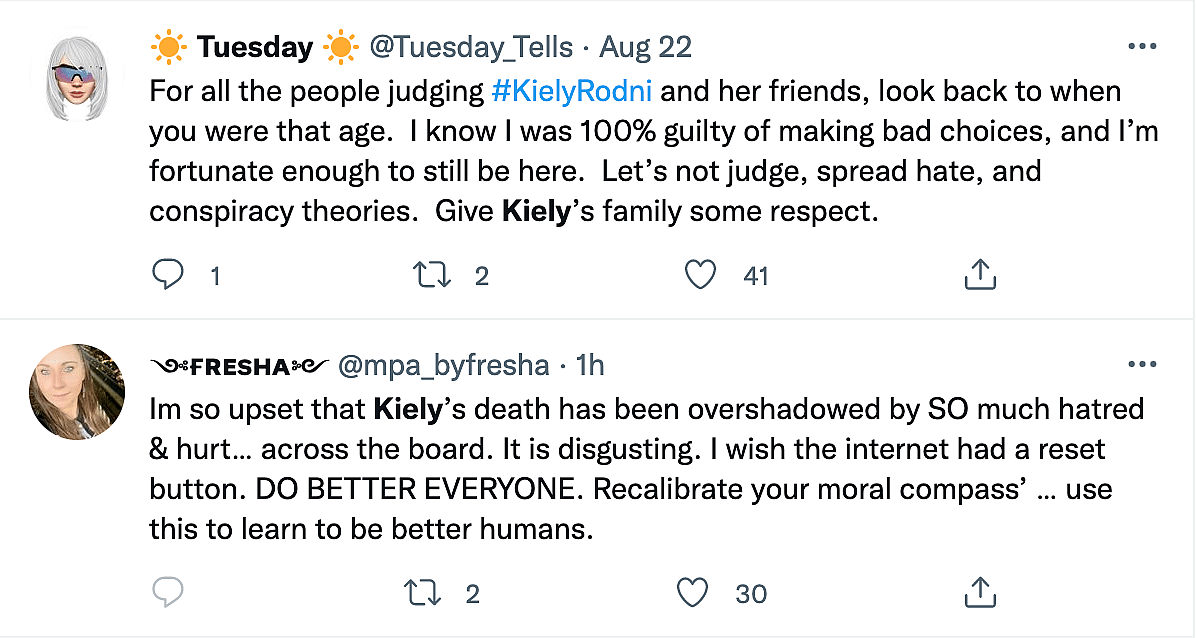Share the Tuesday_Tells tweet
This screenshot has height=638, width=1196.
979,274
